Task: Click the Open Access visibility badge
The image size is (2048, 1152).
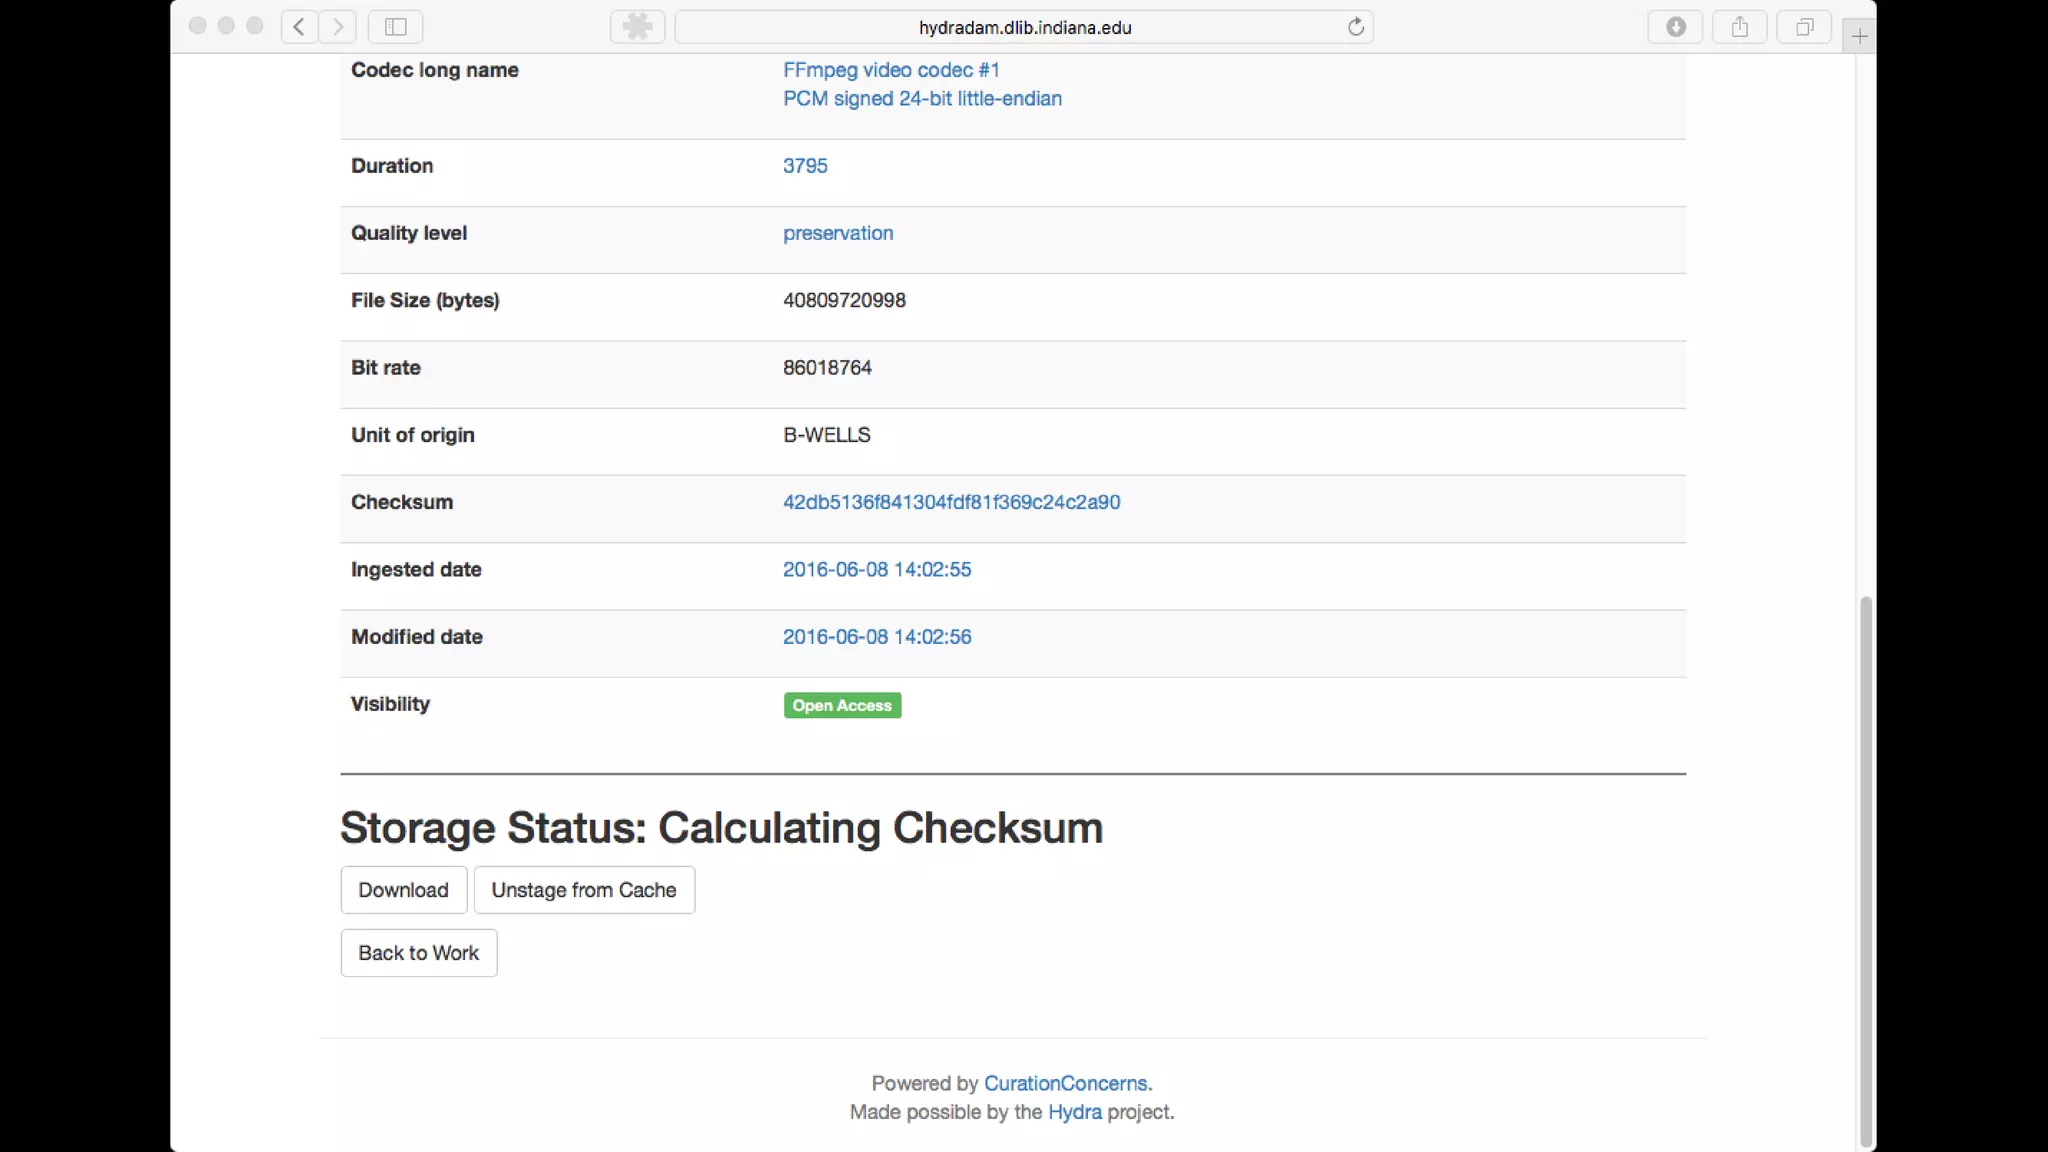Action: tap(842, 706)
